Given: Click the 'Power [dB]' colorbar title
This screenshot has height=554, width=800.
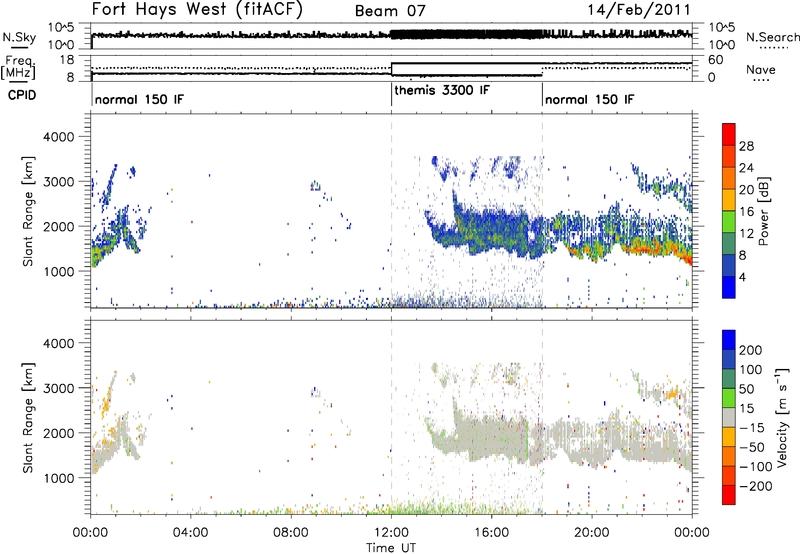Looking at the screenshot, I should (x=764, y=211).
